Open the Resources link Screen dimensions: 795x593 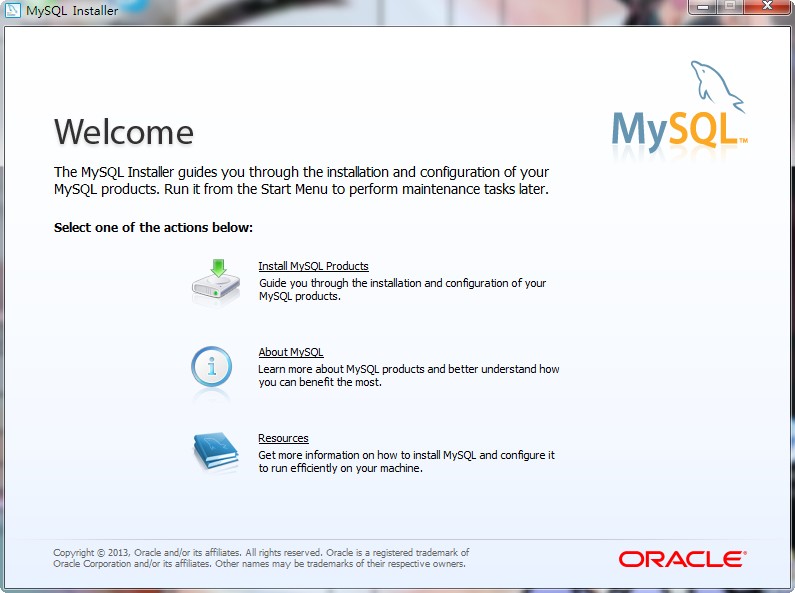tap(283, 438)
